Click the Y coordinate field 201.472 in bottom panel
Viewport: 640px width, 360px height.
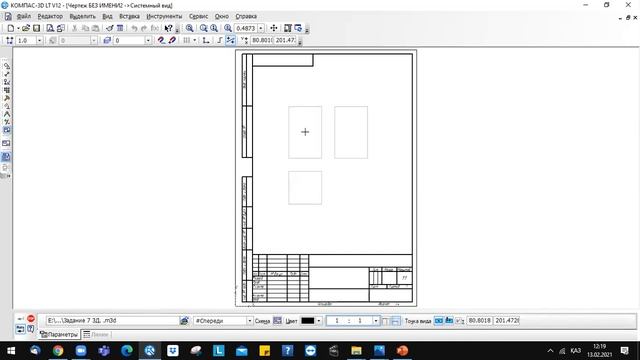tap(507, 321)
